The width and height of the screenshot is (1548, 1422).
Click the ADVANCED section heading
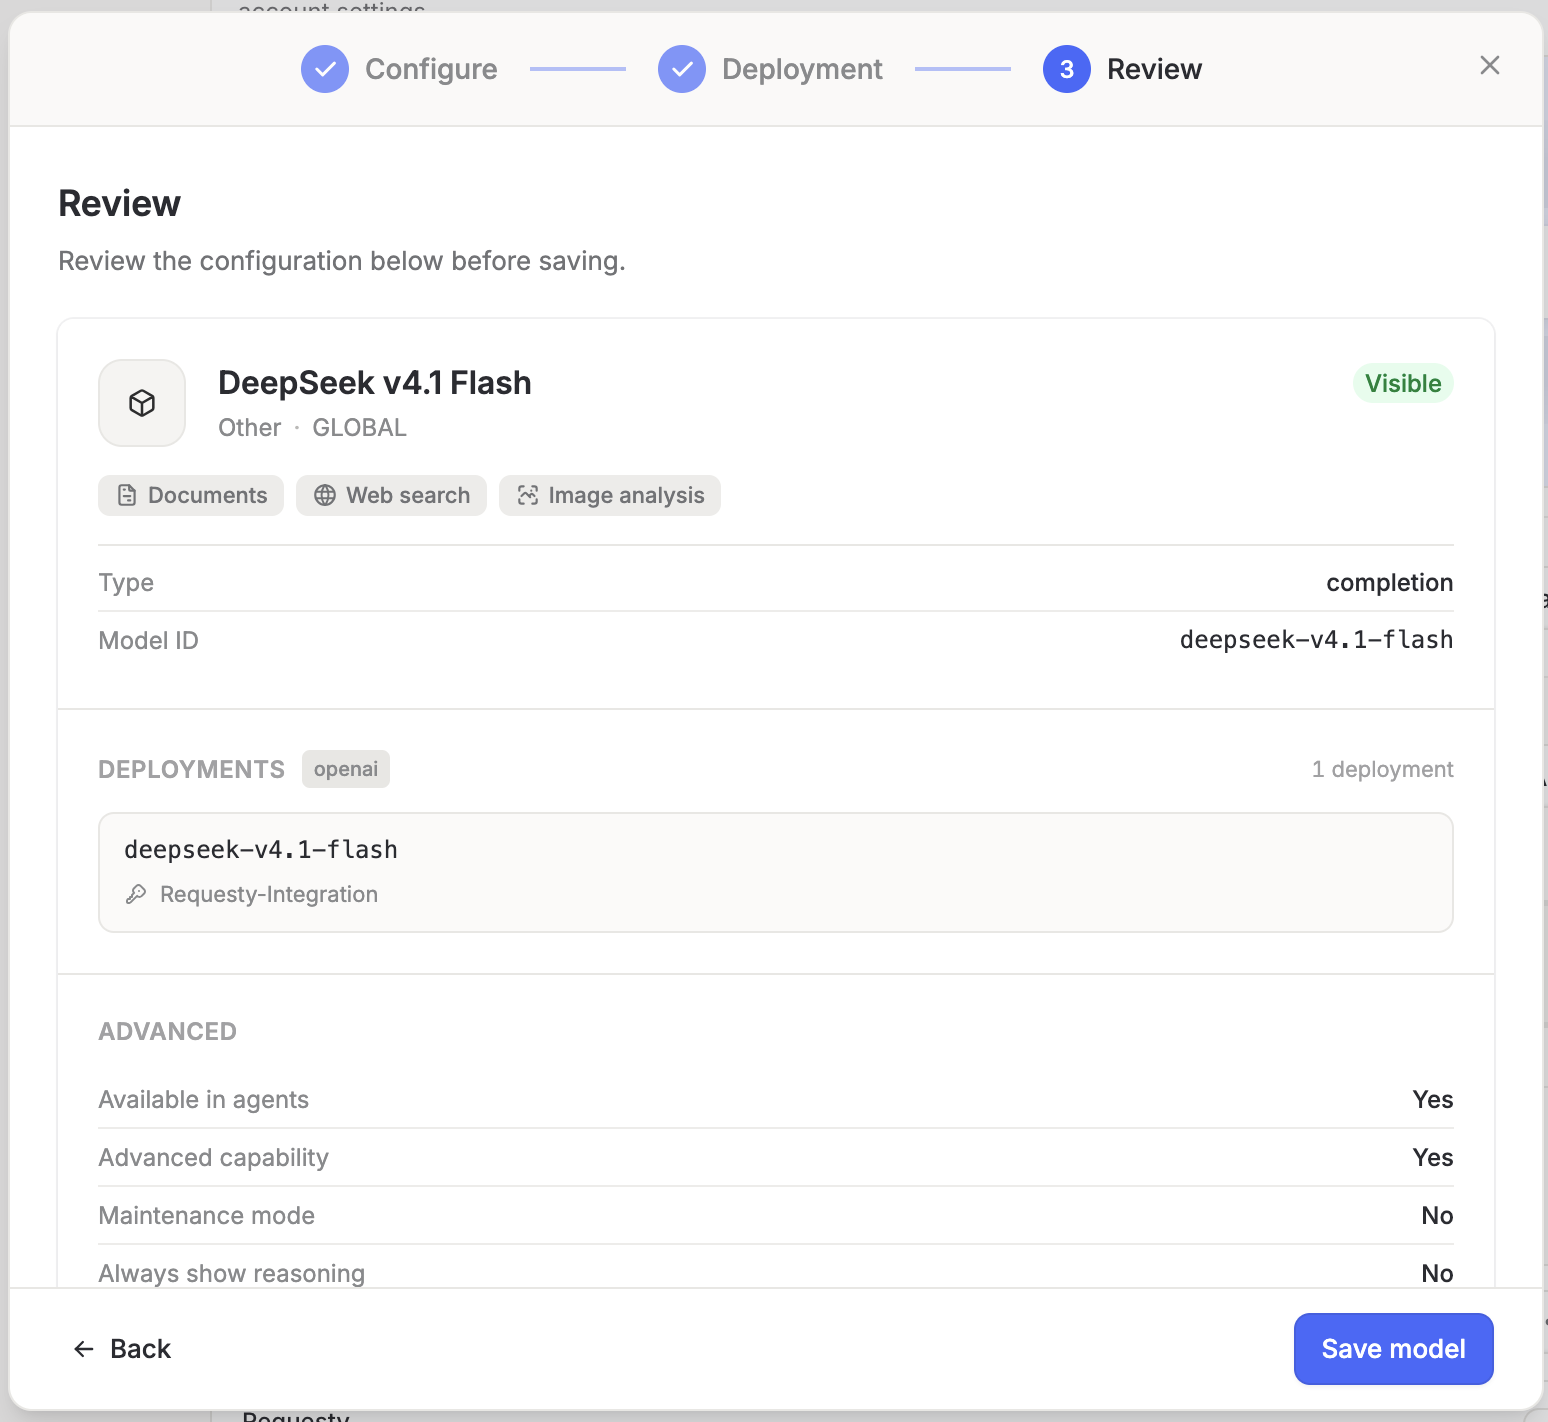click(168, 1032)
